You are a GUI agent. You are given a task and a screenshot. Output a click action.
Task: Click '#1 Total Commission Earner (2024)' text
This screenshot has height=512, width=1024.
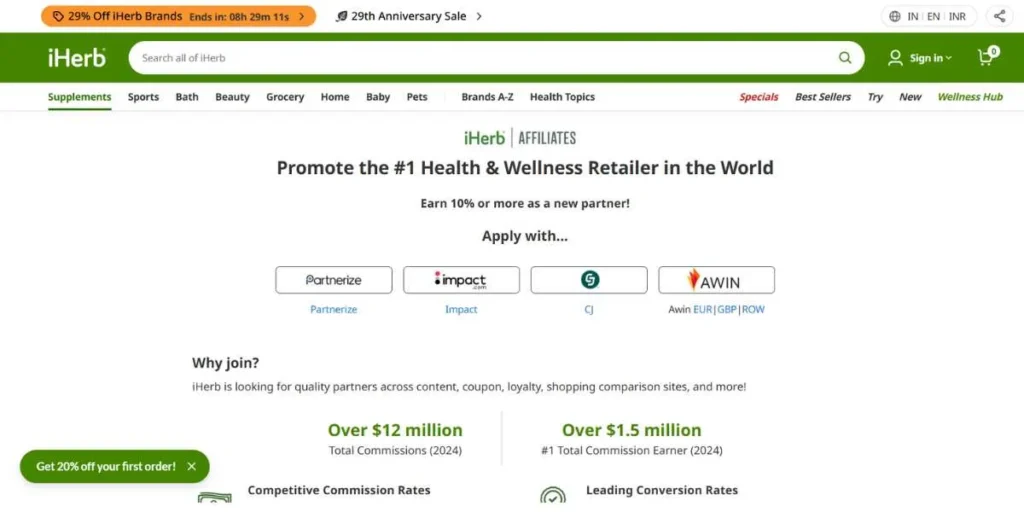coord(632,451)
